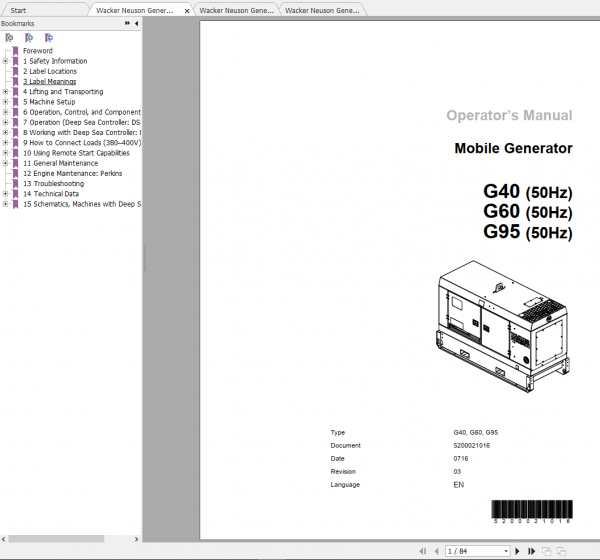This screenshot has width=600, height=560.
Task: Click the previous view icon in status bar
Action: (x=546, y=551)
